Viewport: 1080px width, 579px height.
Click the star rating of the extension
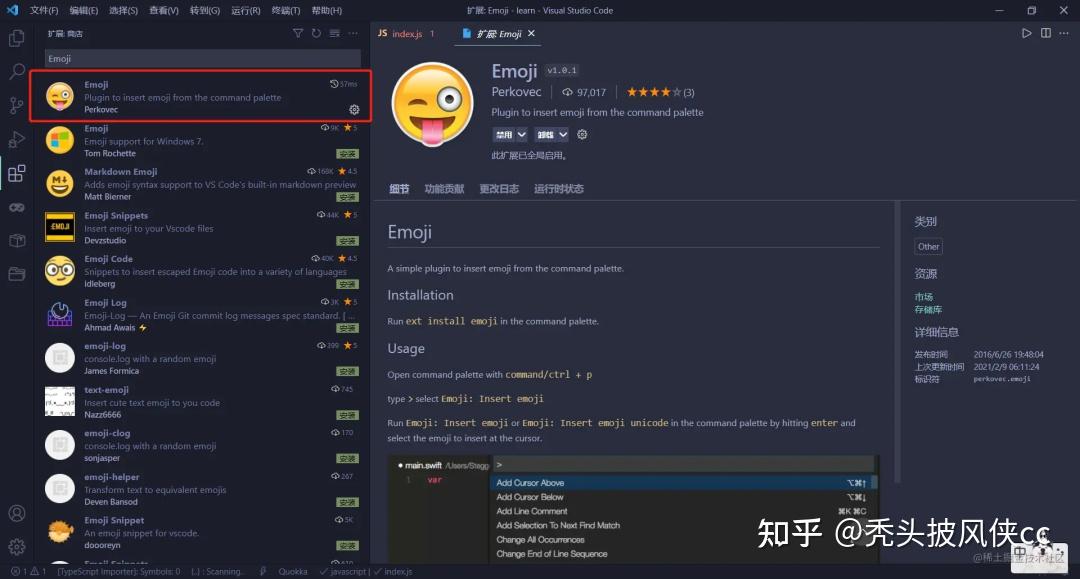(660, 92)
